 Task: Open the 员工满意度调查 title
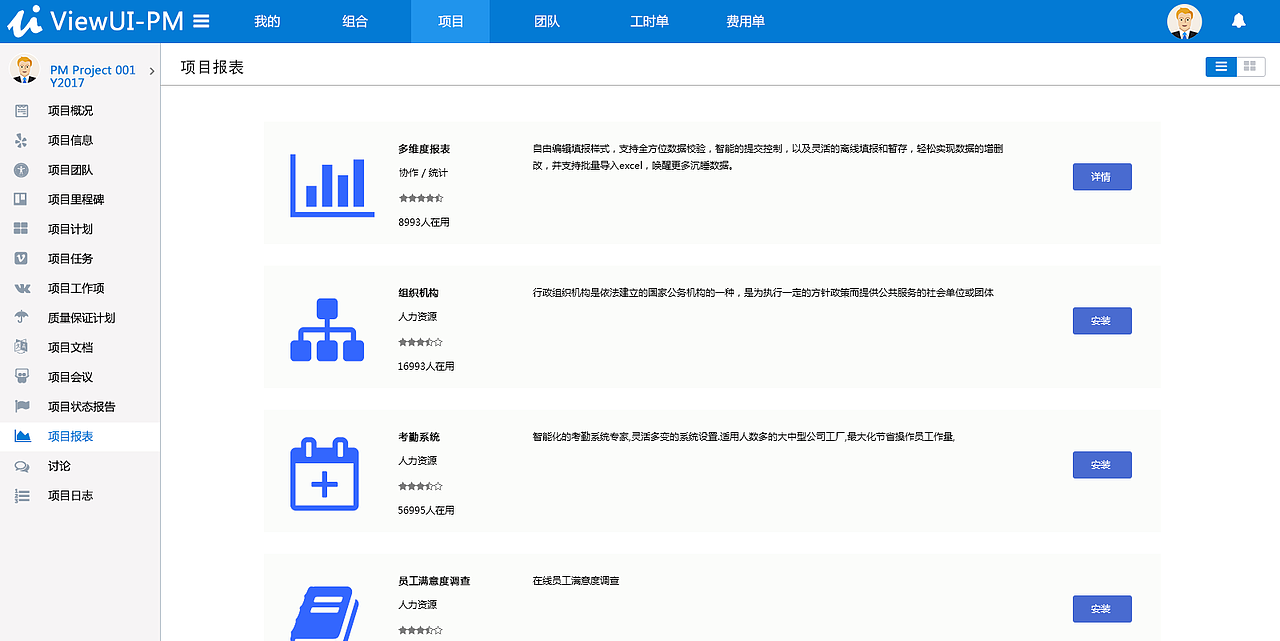[434, 581]
